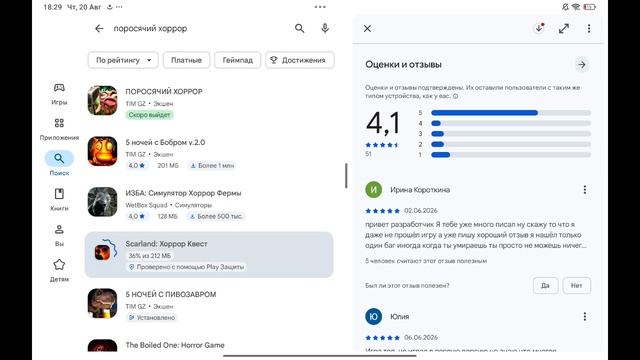Expand Ирина Короткина's review text
The height and width of the screenshot is (360, 640).
(x=476, y=235)
